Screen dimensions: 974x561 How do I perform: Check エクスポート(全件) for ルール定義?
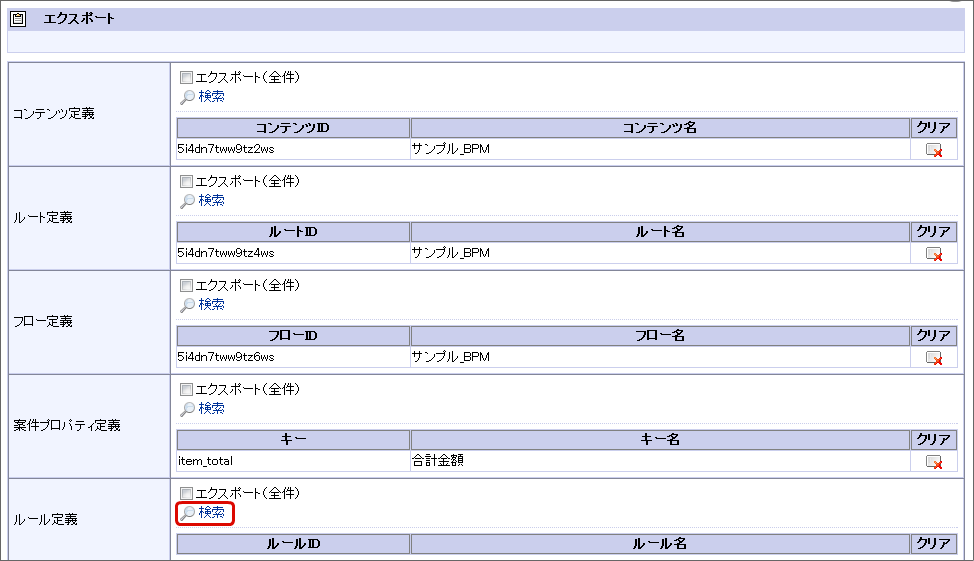(186, 493)
